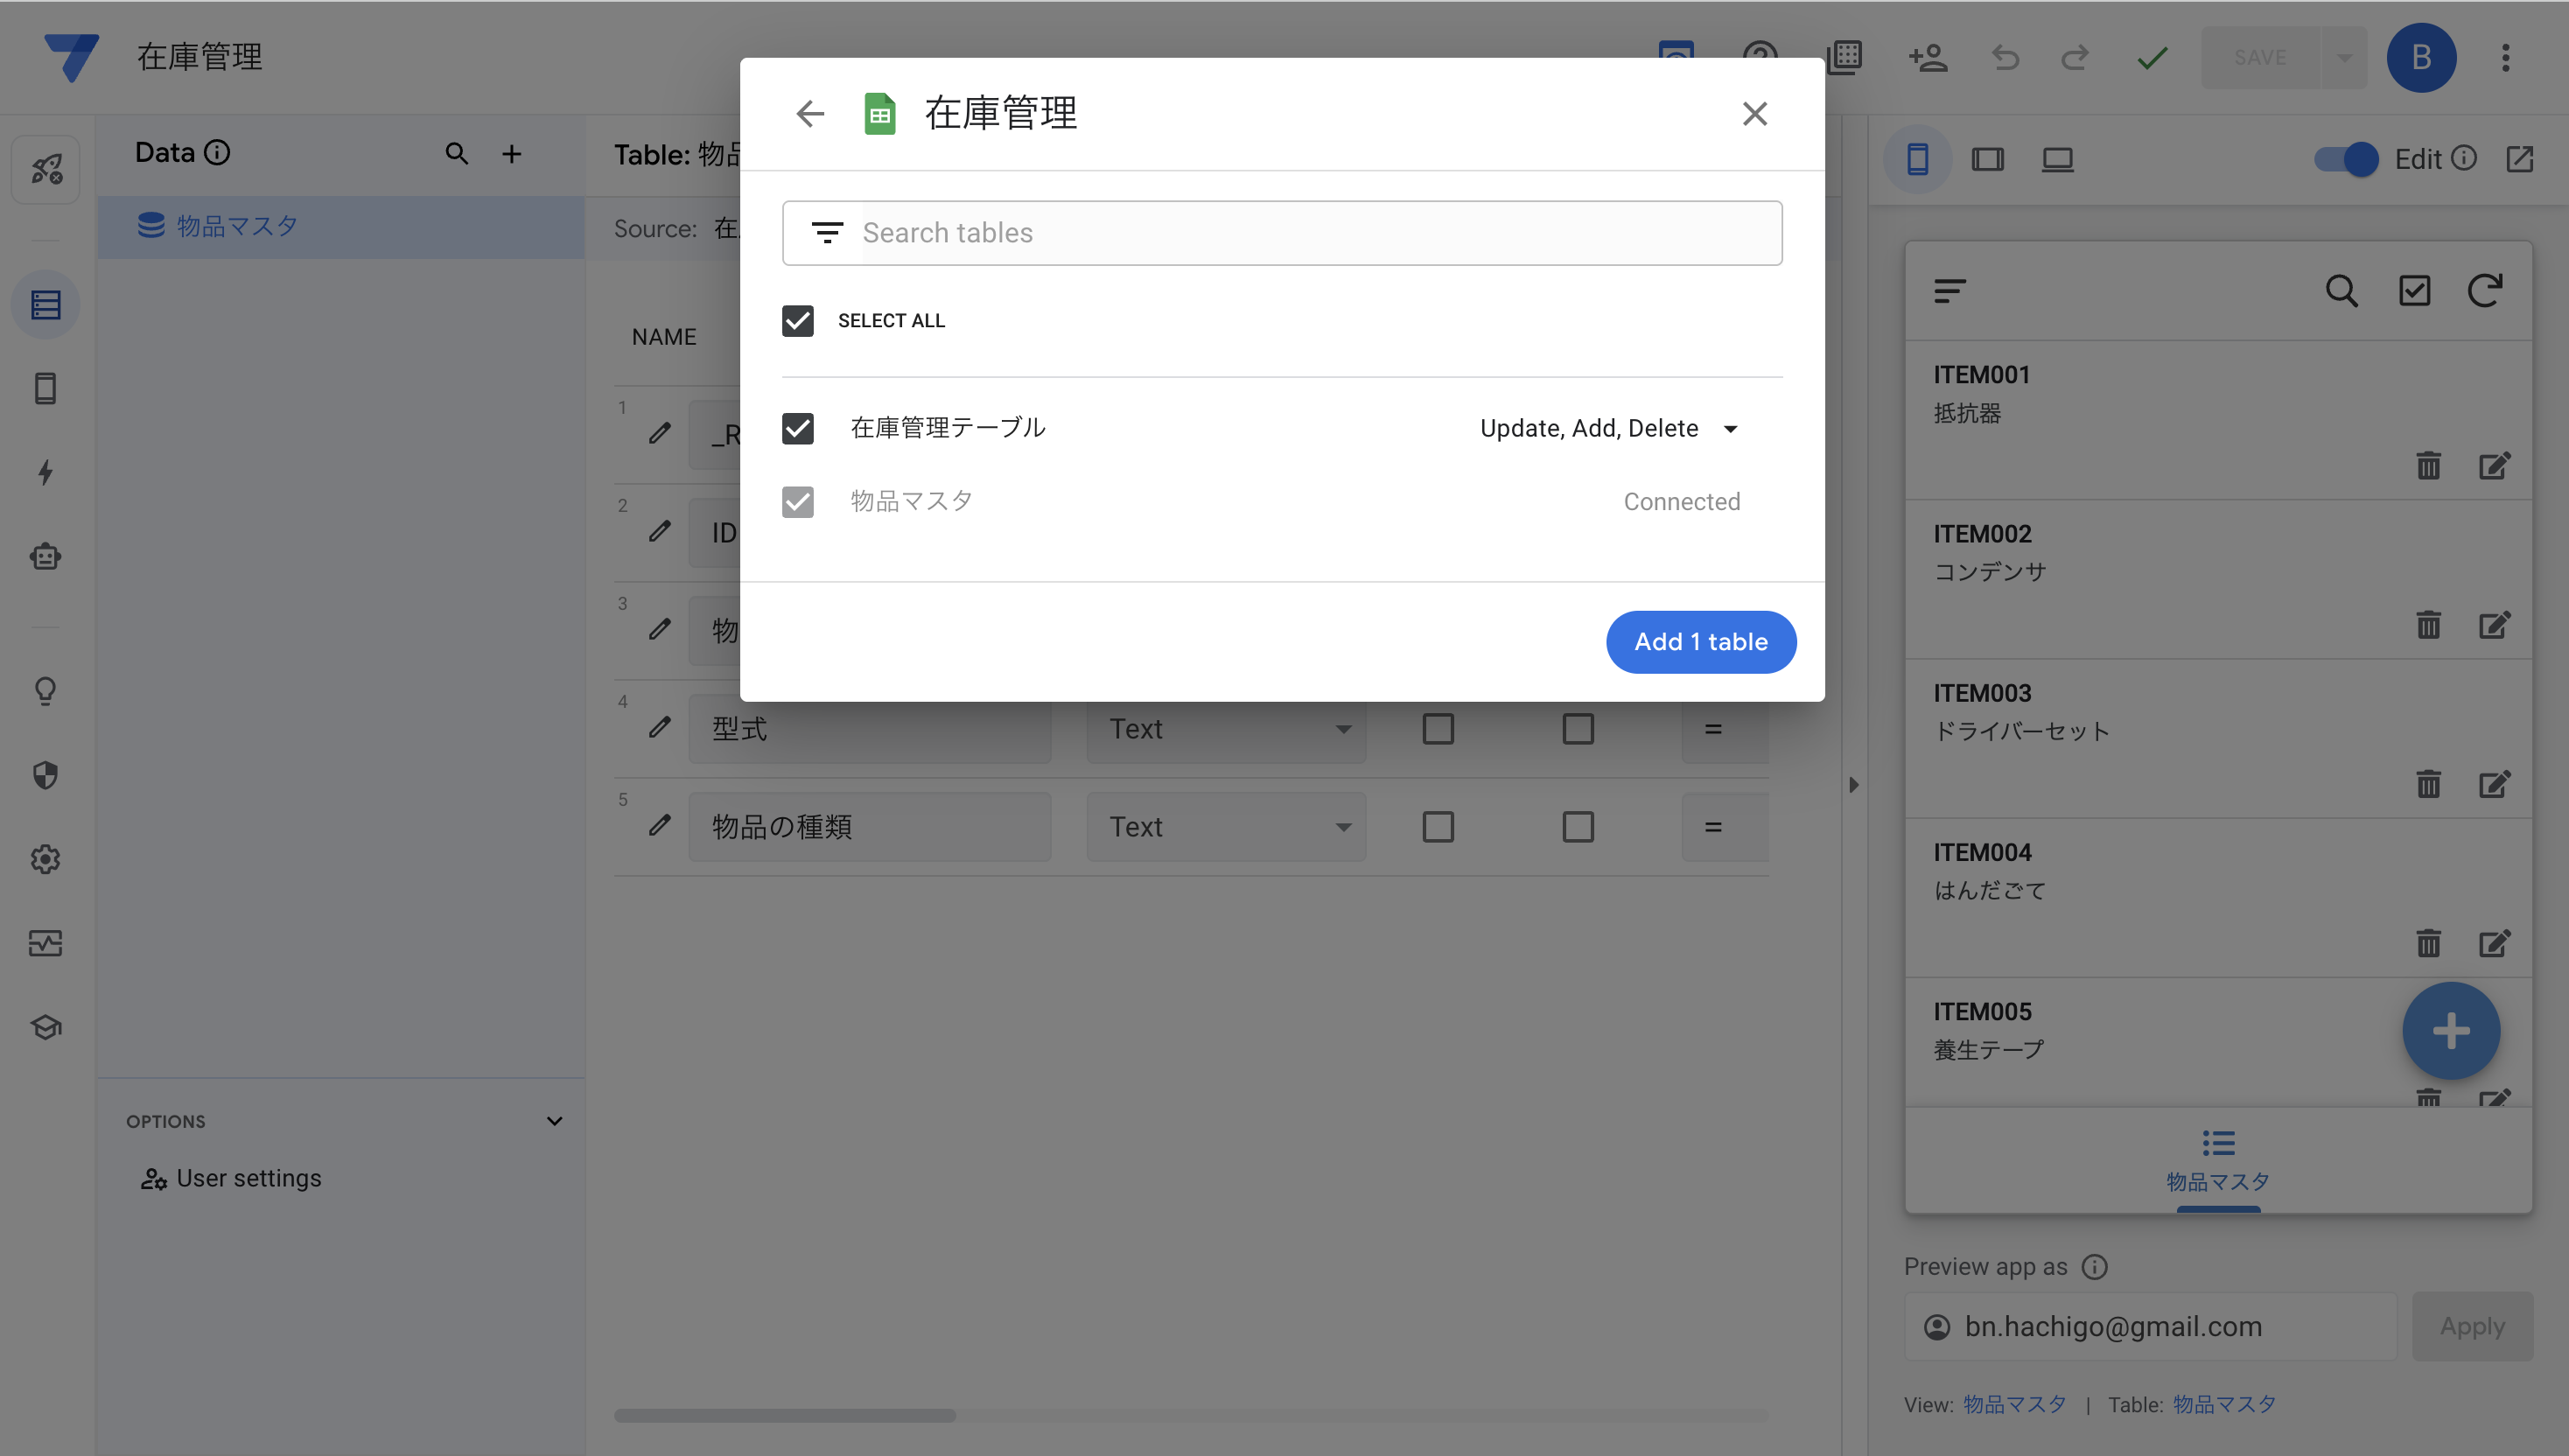Delete ITEM001 using its trash icon

pyautogui.click(x=2428, y=466)
